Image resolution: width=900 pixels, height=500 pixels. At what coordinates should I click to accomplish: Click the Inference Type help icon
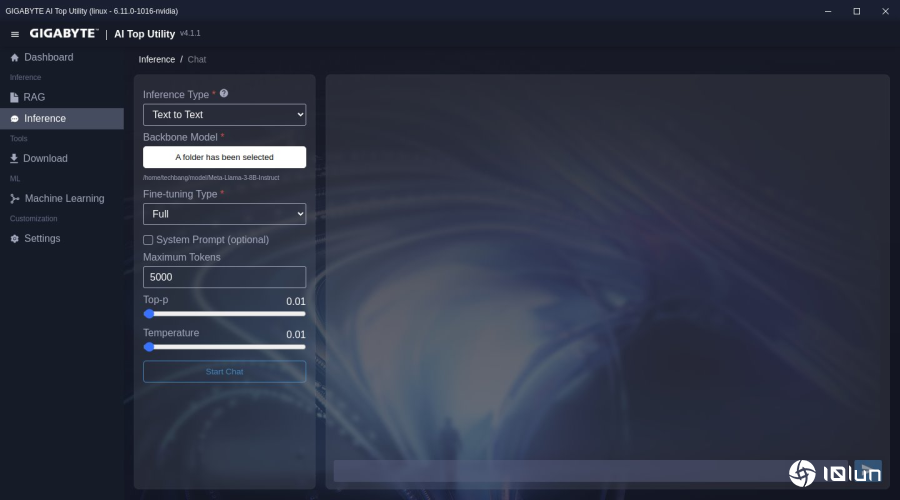pyautogui.click(x=224, y=93)
